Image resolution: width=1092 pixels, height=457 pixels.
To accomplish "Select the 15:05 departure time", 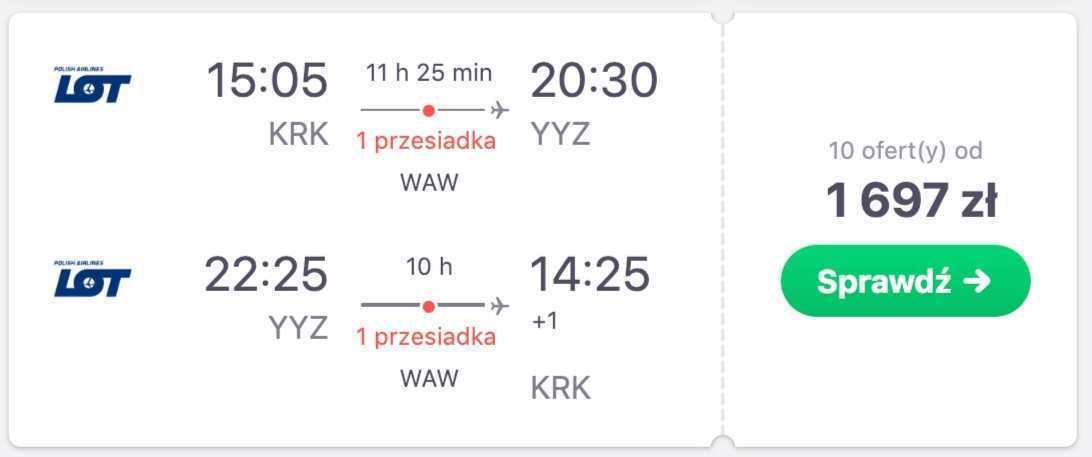I will point(267,80).
